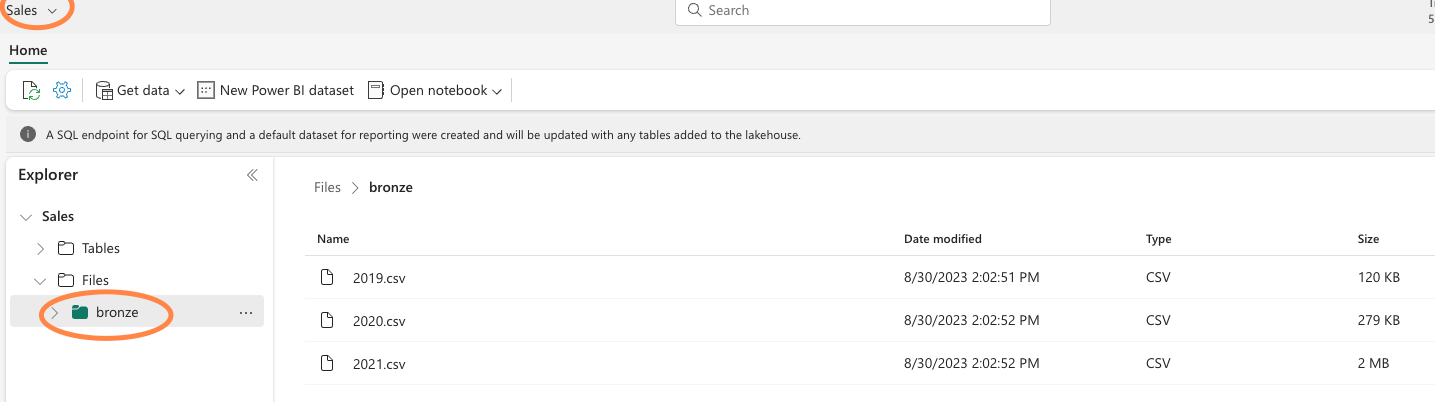Collapse the Explorer pane with double-chevron icon

[252, 175]
